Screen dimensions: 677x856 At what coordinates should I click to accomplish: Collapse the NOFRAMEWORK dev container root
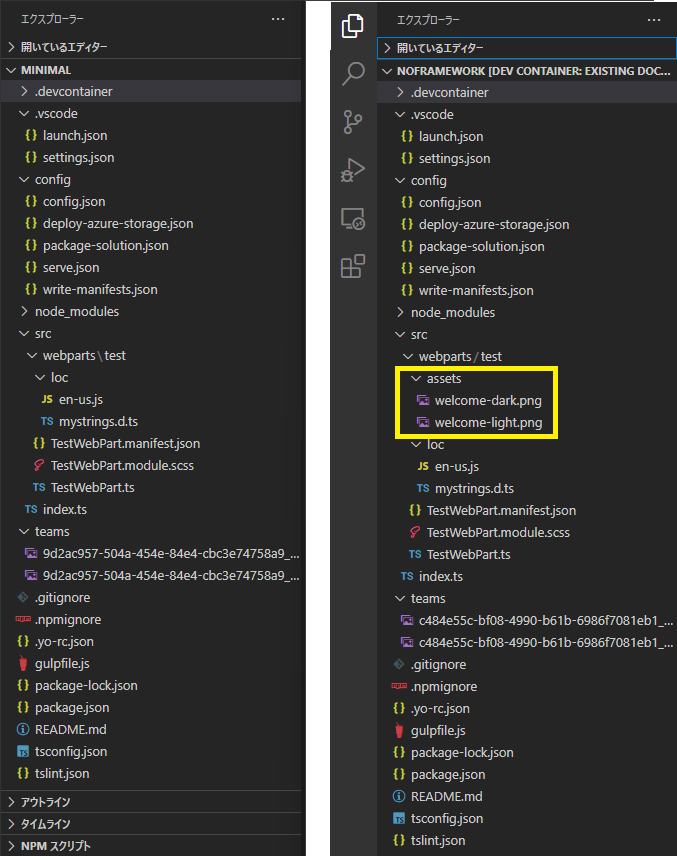click(500, 70)
